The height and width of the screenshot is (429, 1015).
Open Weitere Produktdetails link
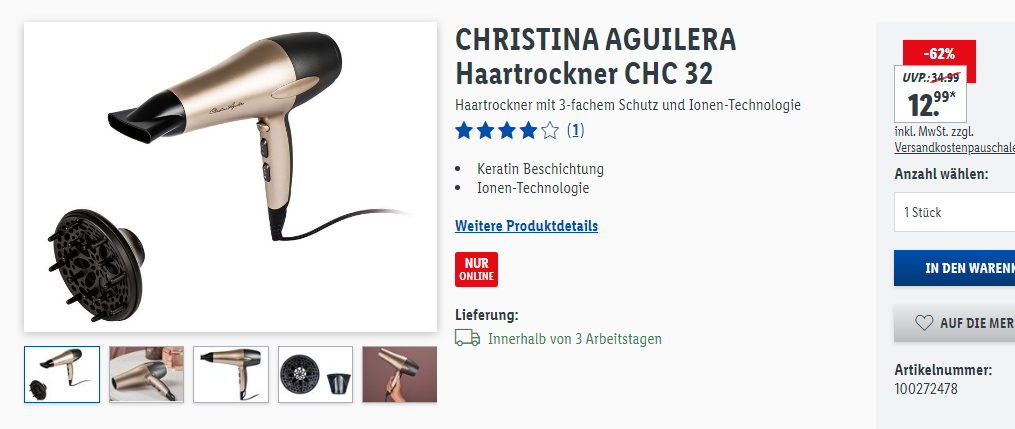526,226
